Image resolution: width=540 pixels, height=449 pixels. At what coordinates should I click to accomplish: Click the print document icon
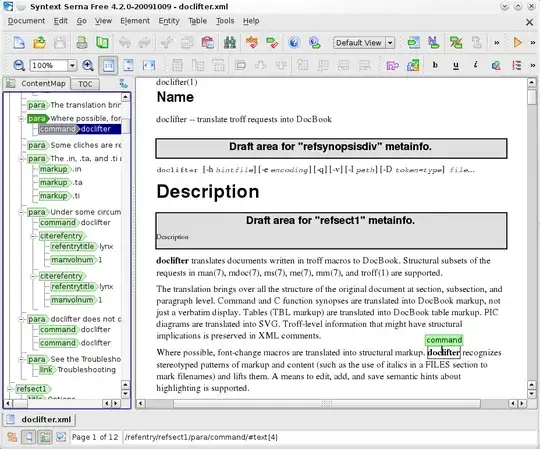tap(82, 43)
